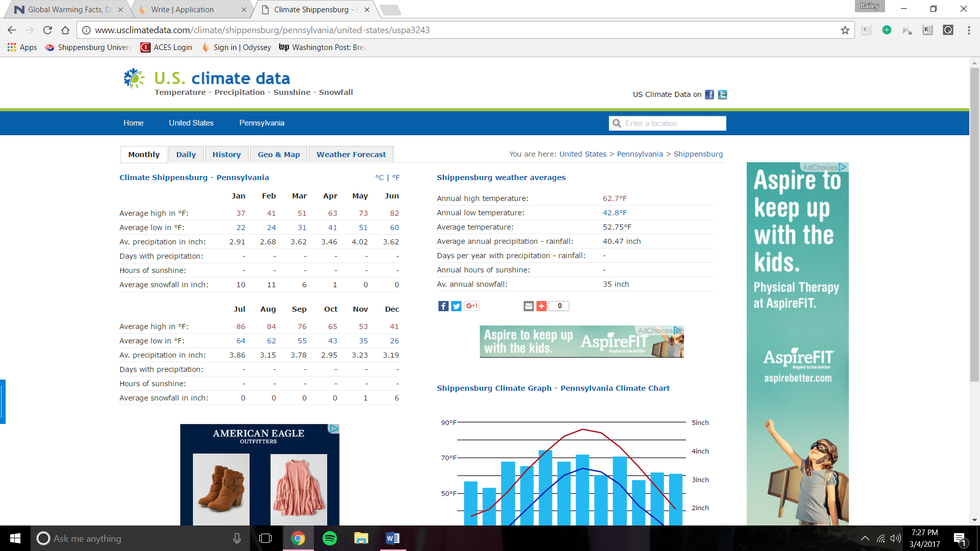Click the orange plus share icon
Screen dimensions: 980x551
[541, 306]
